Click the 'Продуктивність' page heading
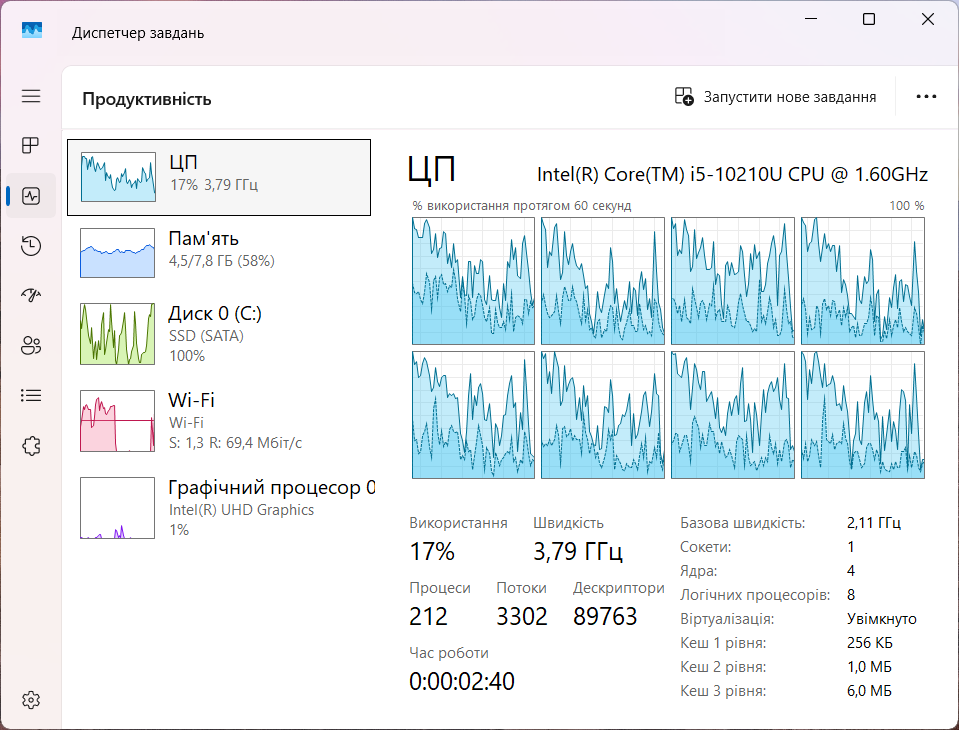This screenshot has width=959, height=730. pyautogui.click(x=147, y=99)
